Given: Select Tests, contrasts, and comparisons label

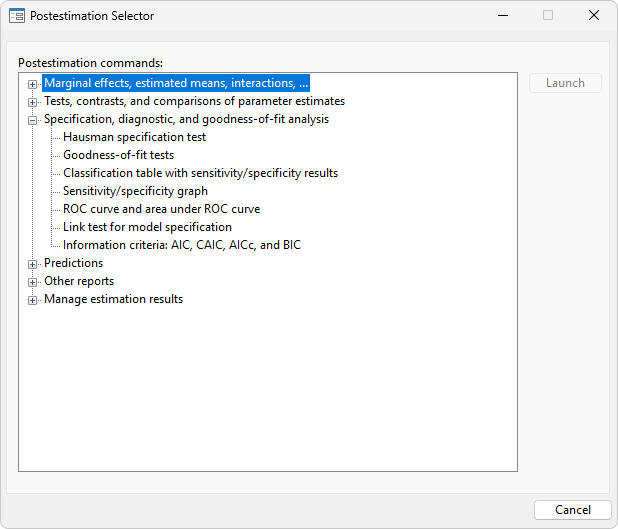Looking at the screenshot, I should [194, 101].
